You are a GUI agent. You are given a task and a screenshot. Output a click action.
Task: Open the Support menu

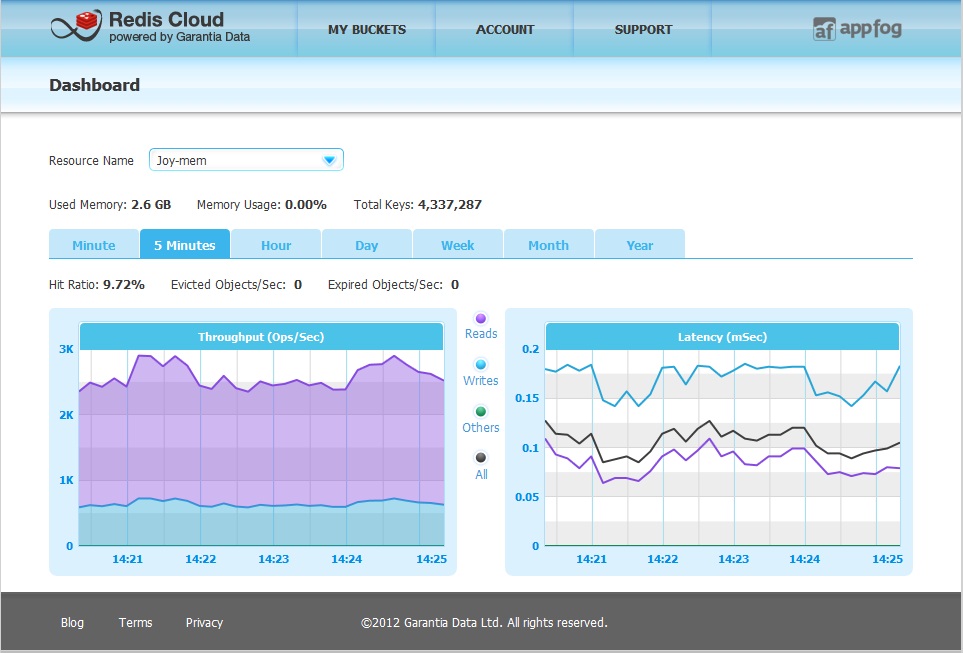[643, 29]
